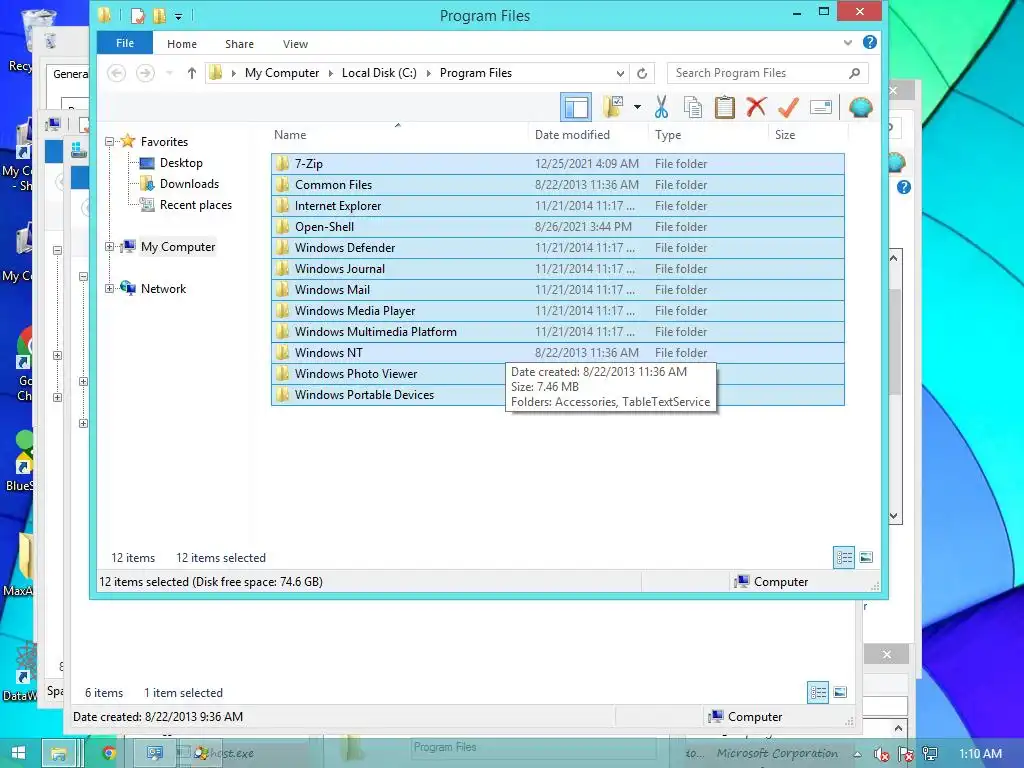
Task: Select Recent places under Favorites
Action: click(195, 204)
